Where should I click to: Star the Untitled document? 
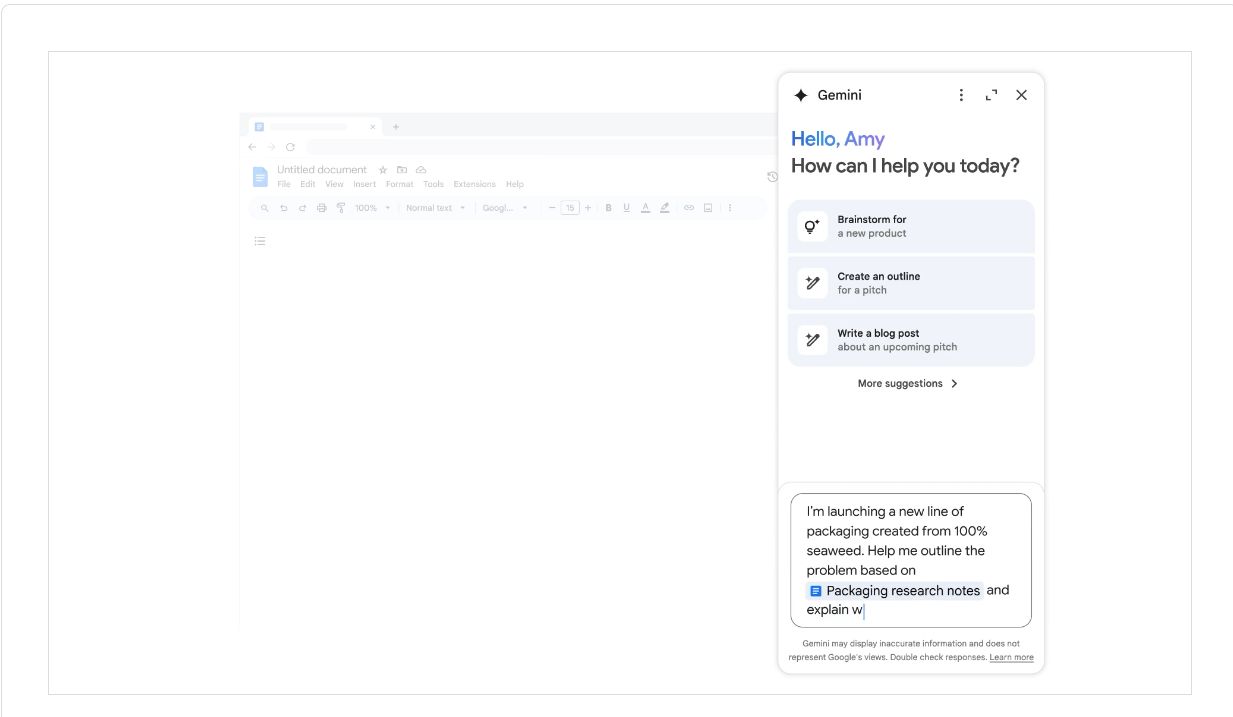click(383, 170)
